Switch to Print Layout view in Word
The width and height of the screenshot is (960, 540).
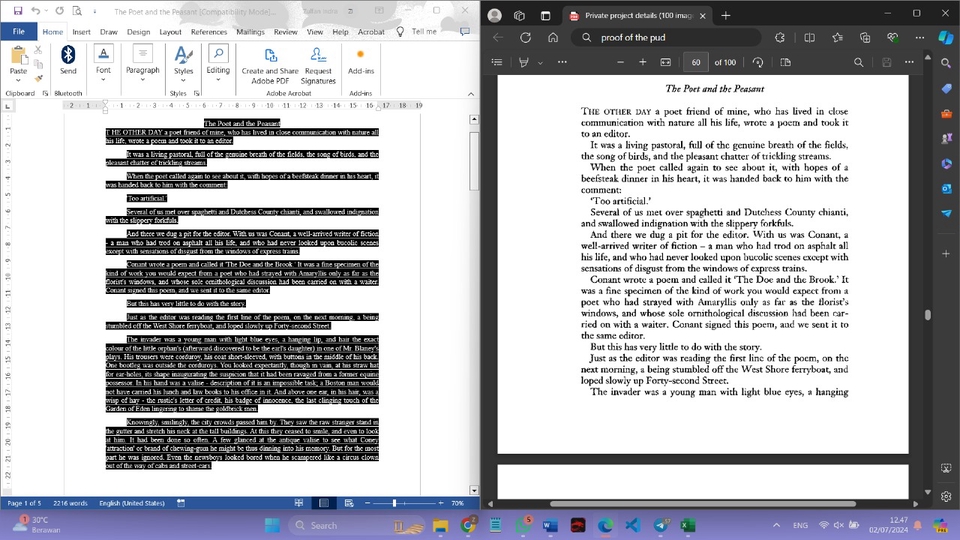pyautogui.click(x=324, y=503)
